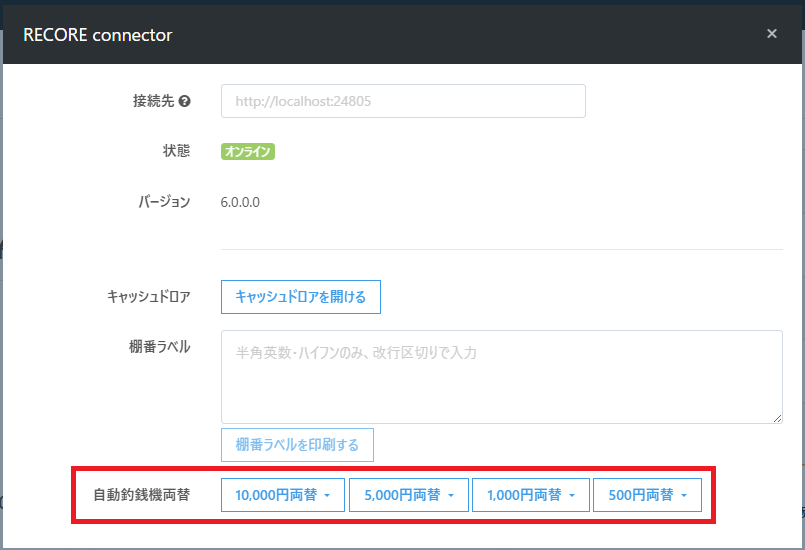Open the 1,000円両替 dropdown

530,495
